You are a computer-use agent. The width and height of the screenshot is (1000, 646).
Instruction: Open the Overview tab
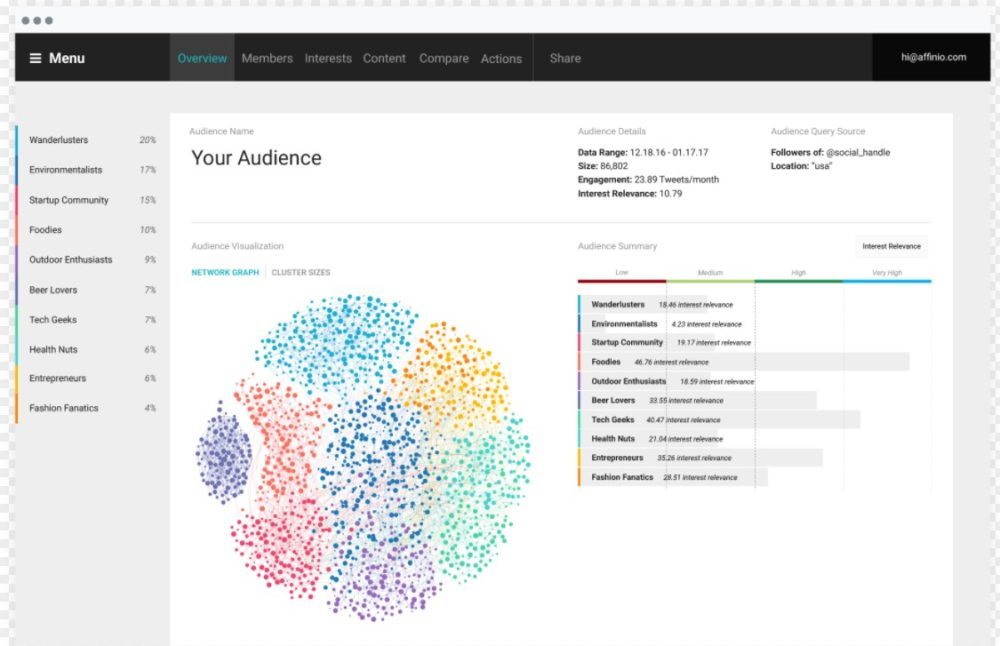[x=202, y=58]
